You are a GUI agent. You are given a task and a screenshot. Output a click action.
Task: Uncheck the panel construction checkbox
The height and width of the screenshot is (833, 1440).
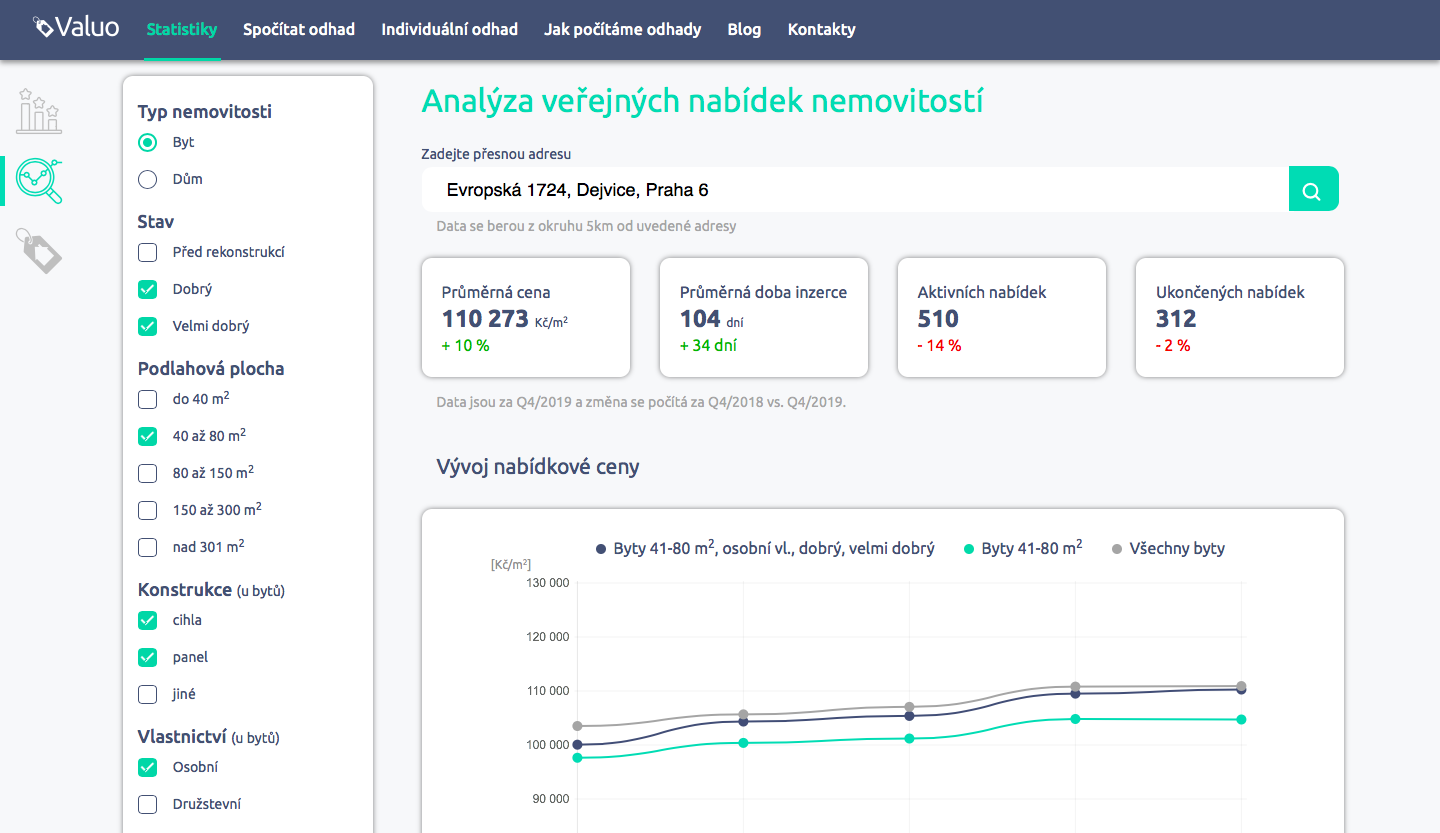pyautogui.click(x=148, y=657)
